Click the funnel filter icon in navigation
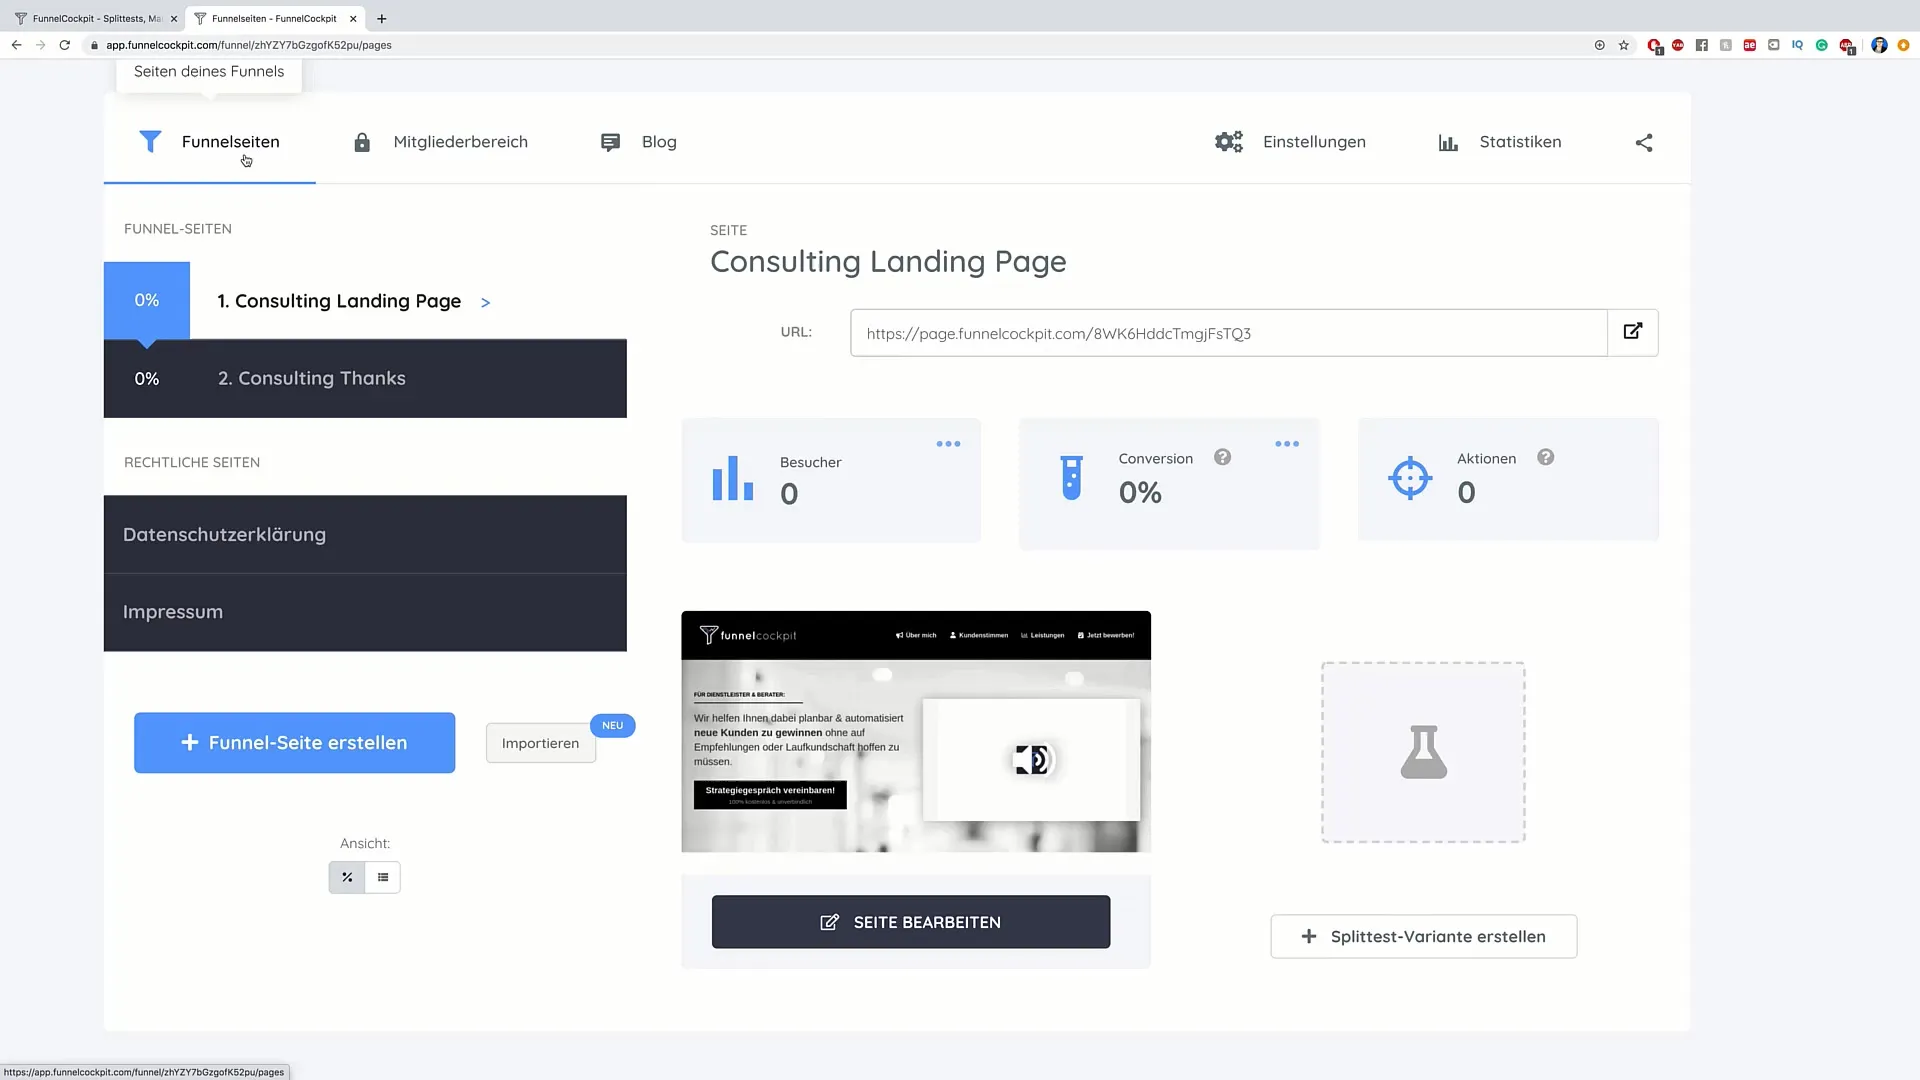Viewport: 1920px width, 1080px height. (x=150, y=141)
